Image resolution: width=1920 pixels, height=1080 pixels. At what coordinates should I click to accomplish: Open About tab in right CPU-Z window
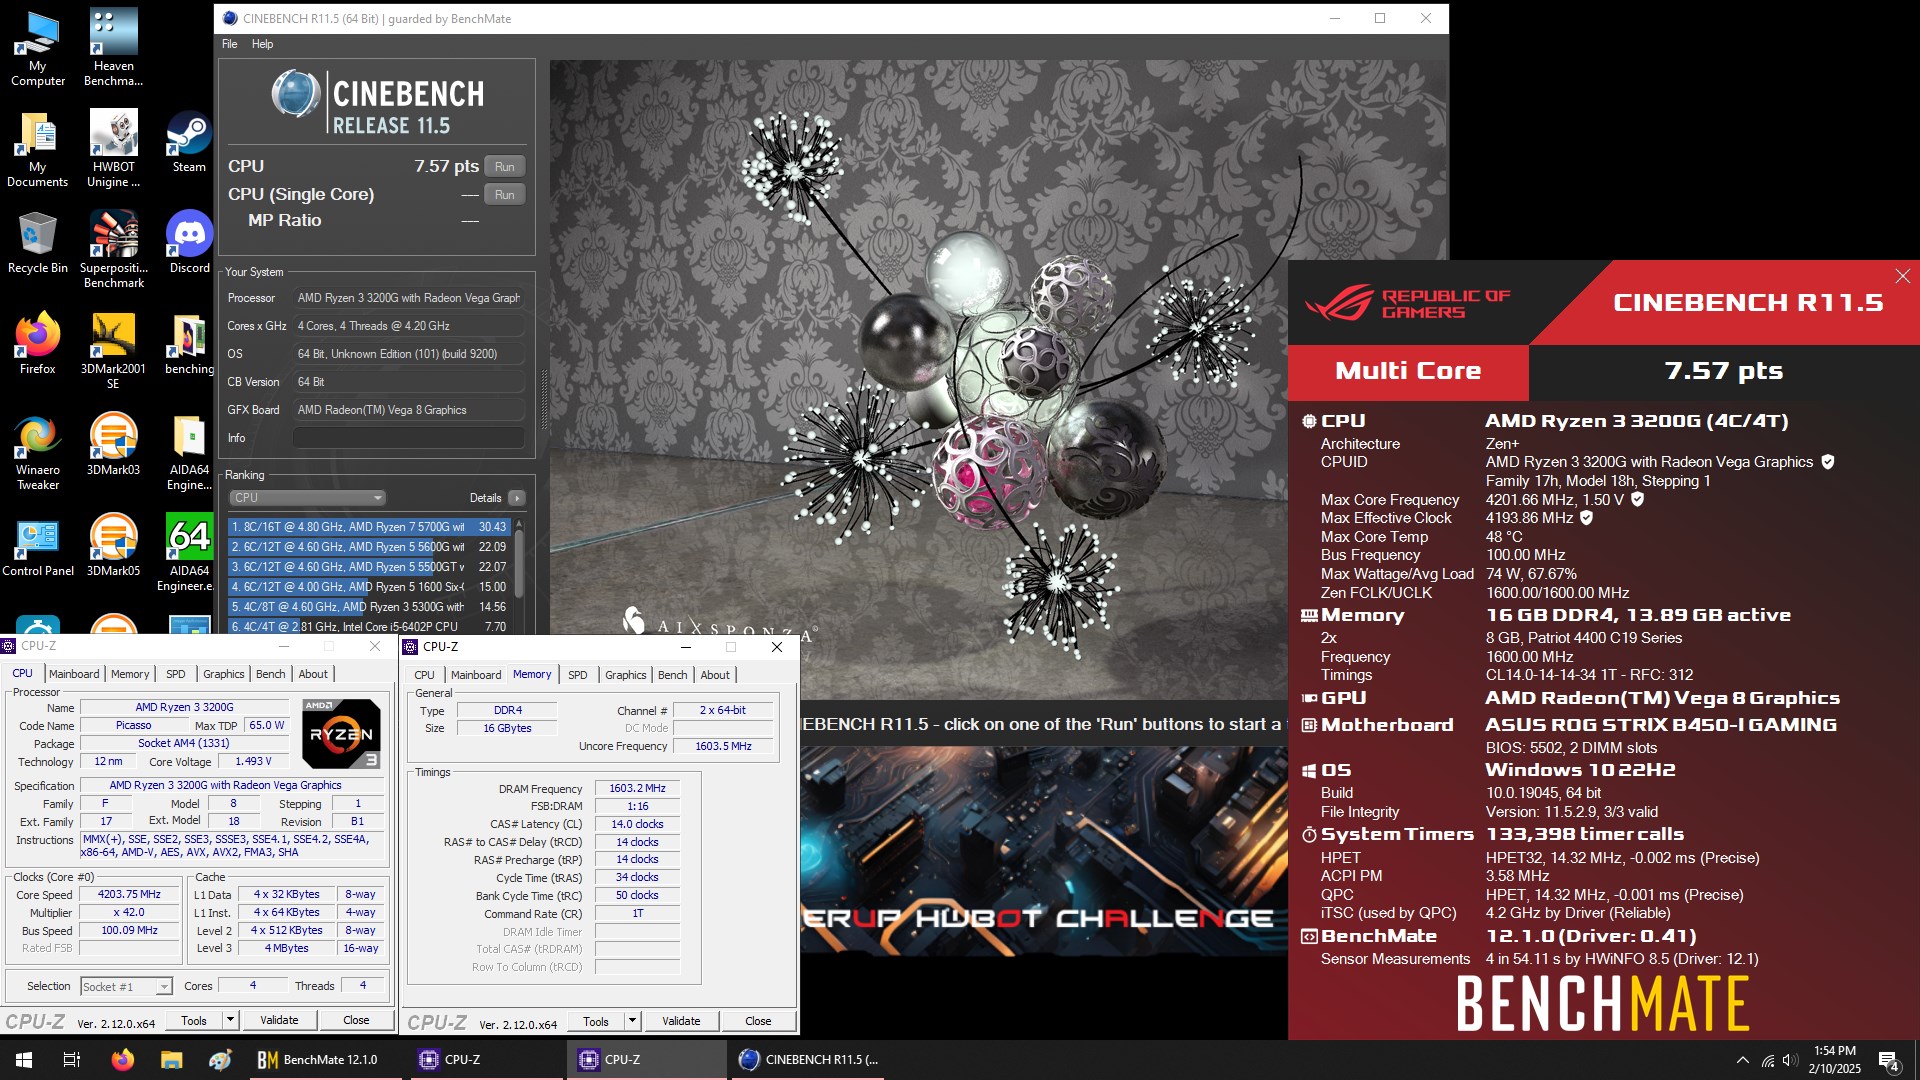714,675
